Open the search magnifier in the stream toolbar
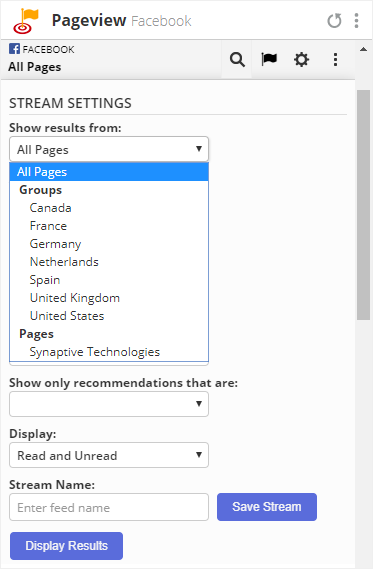This screenshot has width=373, height=569. (237, 60)
